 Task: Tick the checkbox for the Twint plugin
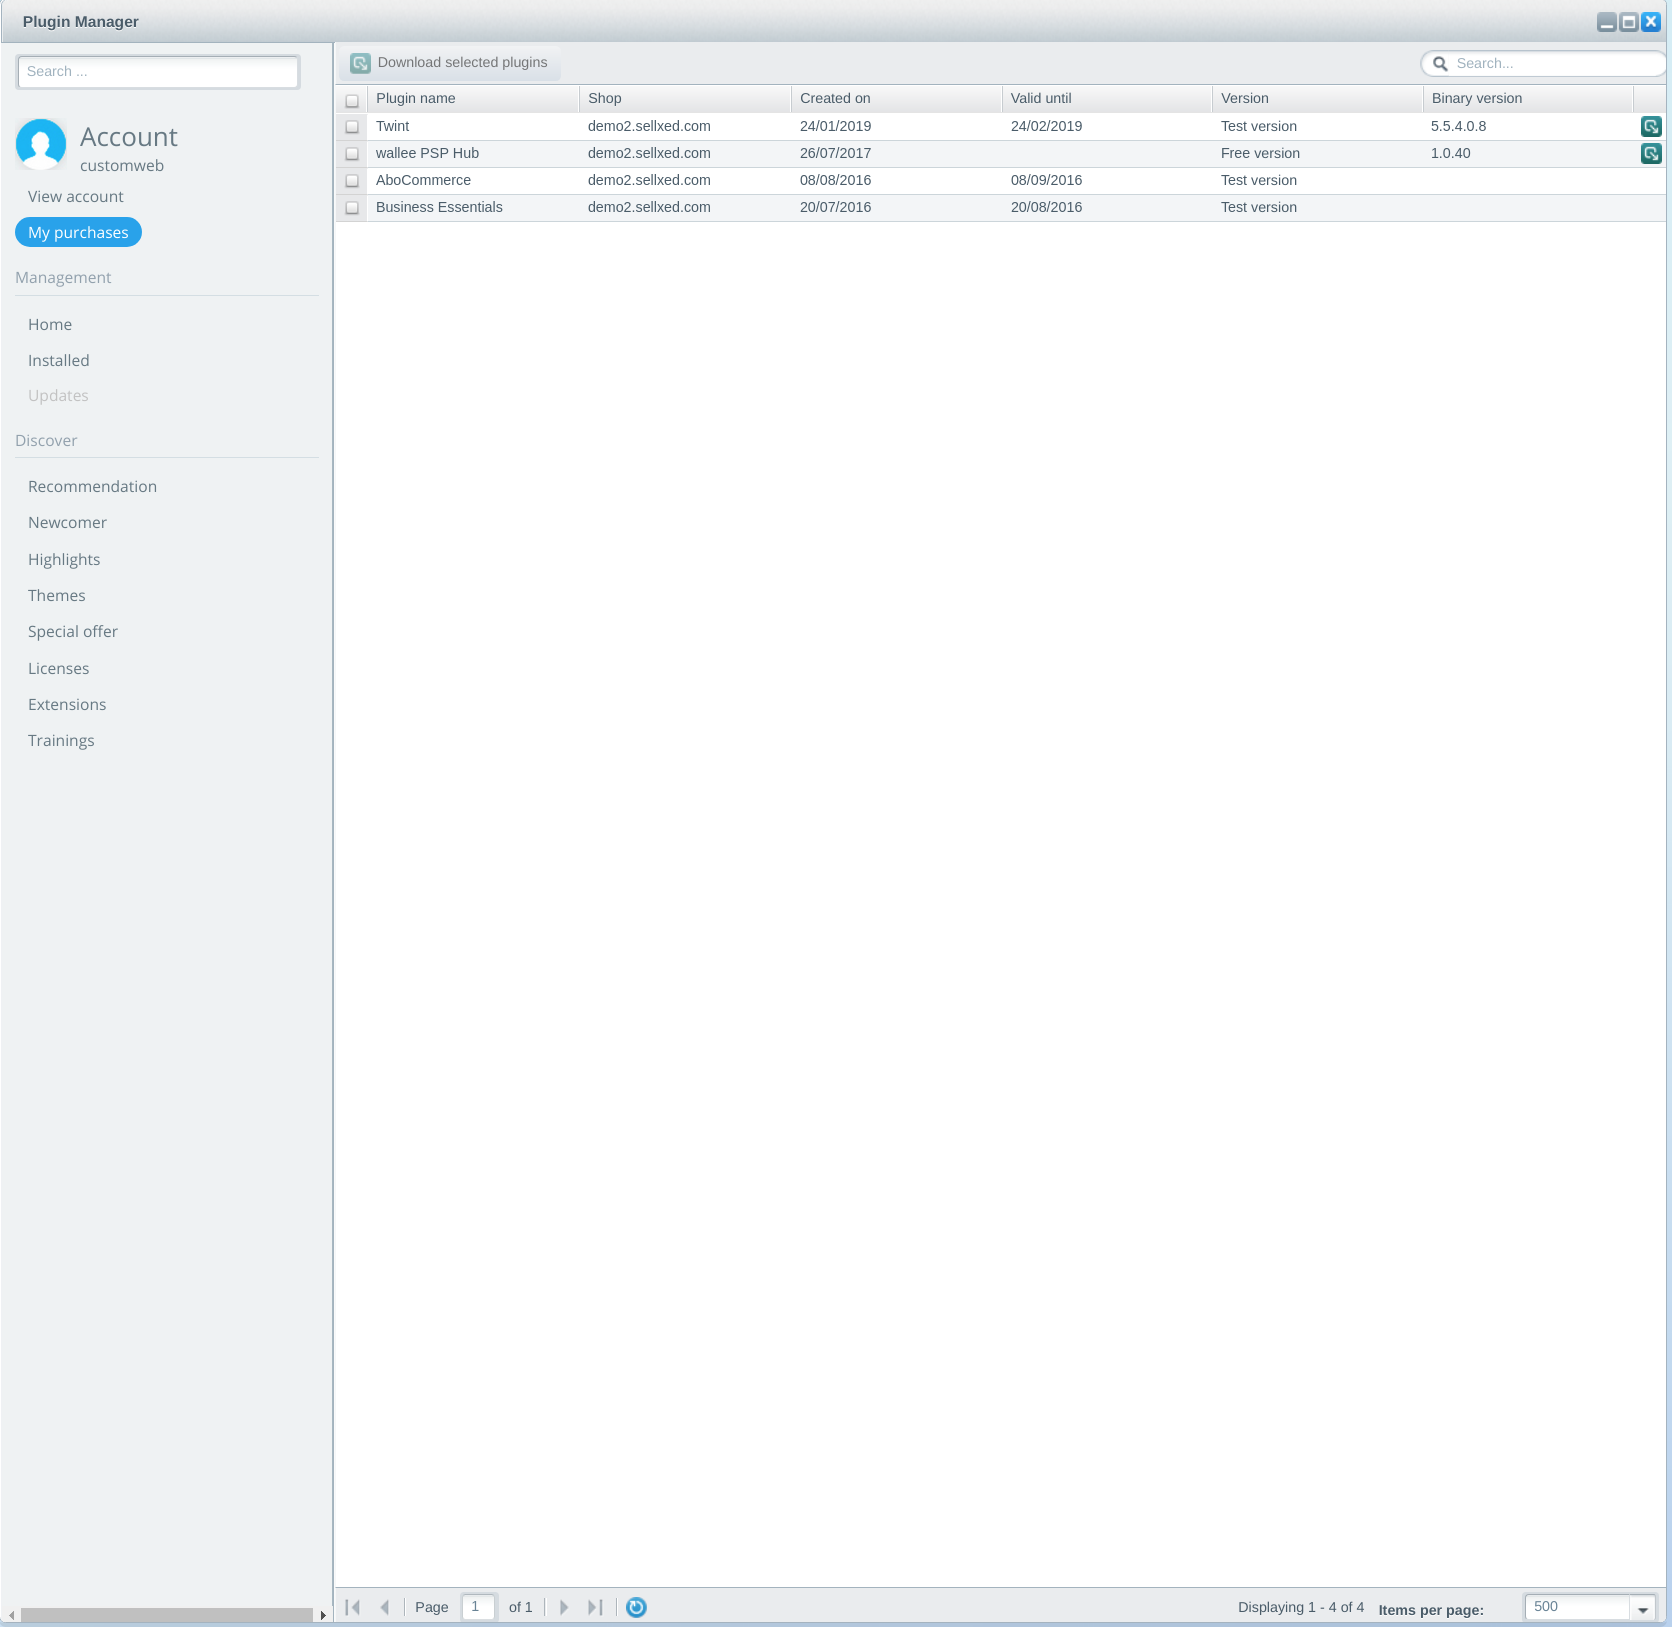point(352,127)
